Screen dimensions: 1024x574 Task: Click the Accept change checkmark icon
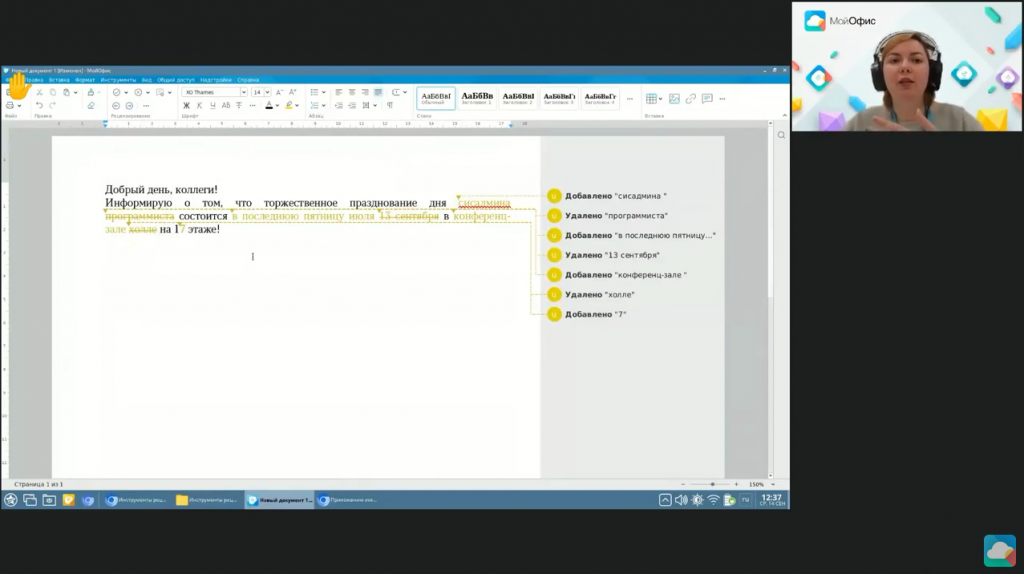point(116,93)
